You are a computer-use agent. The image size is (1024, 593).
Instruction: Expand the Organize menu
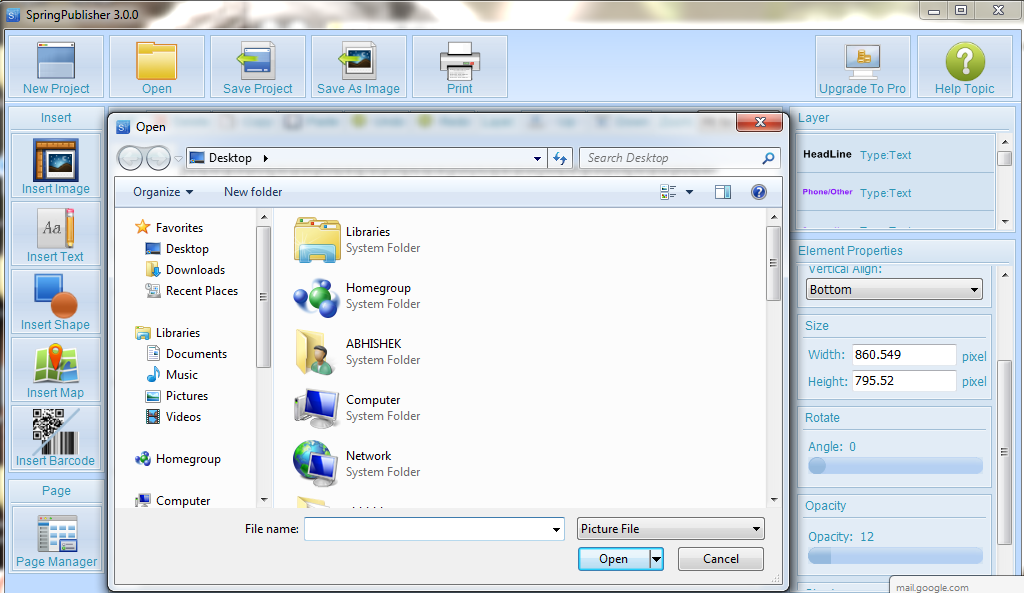pyautogui.click(x=163, y=192)
